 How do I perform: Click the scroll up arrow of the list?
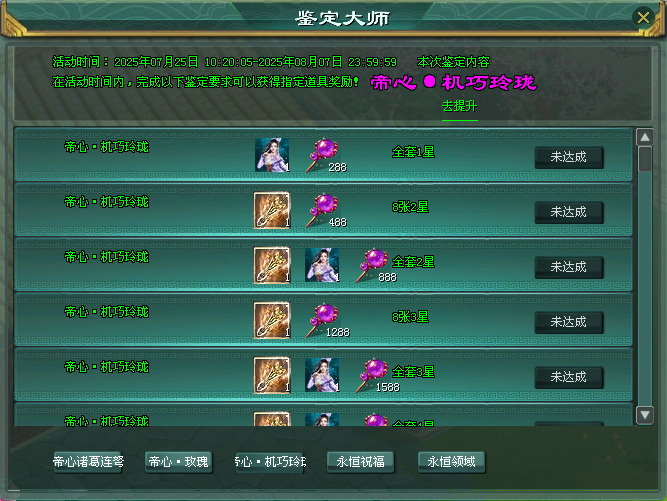coord(645,137)
